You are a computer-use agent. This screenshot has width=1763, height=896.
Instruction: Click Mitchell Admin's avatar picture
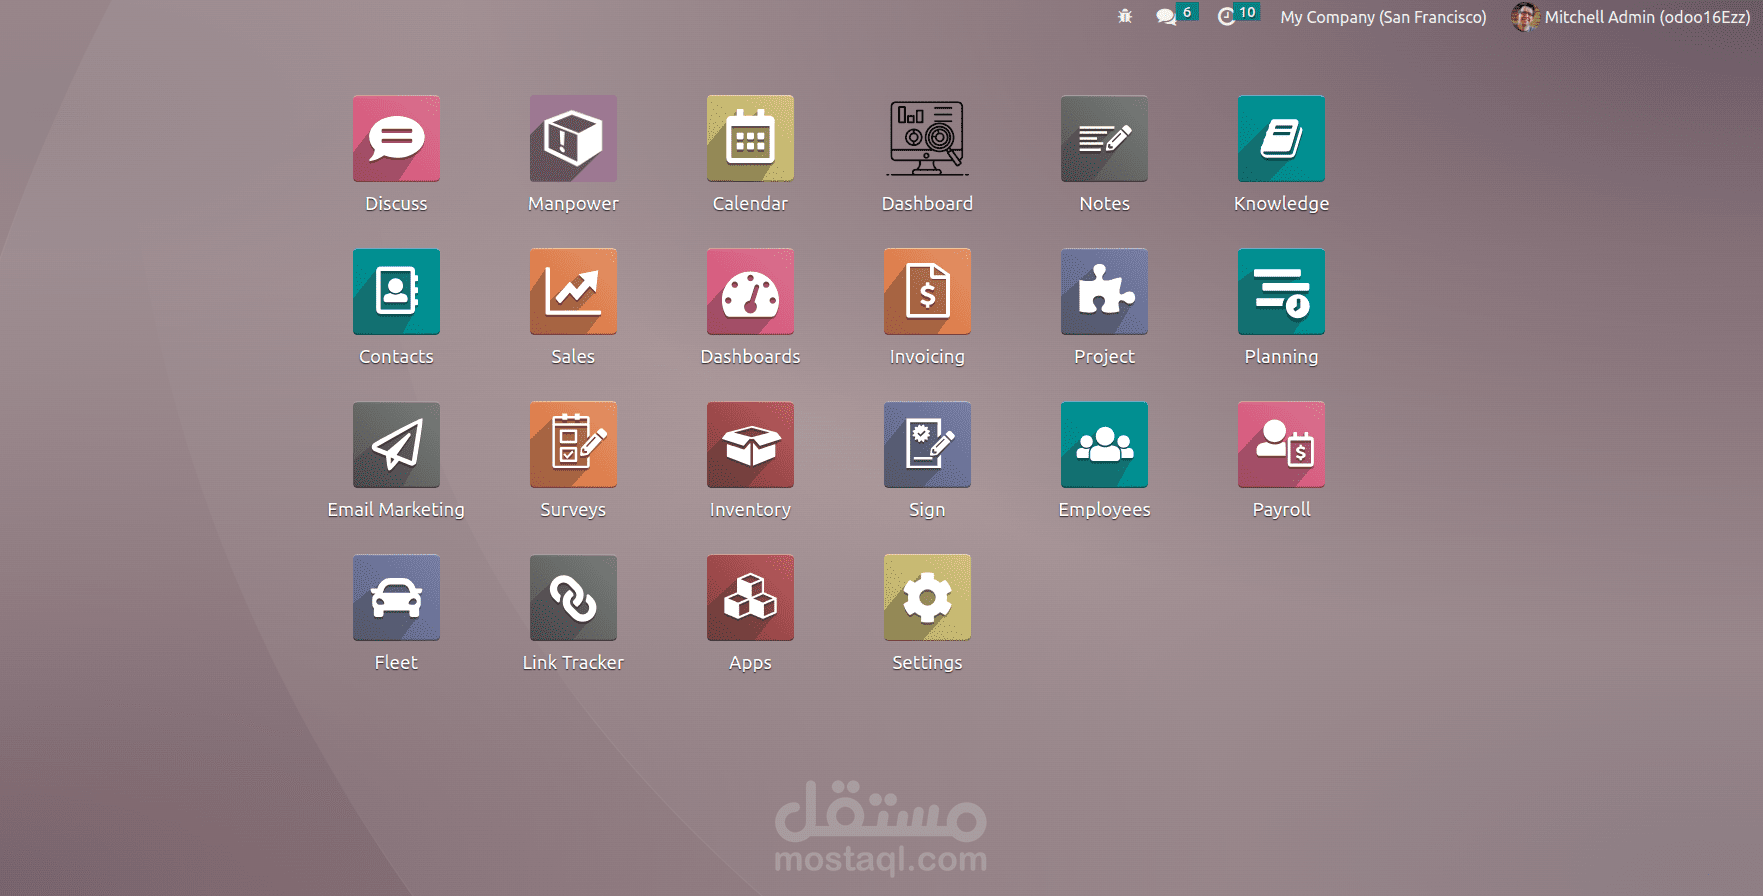1525,17
